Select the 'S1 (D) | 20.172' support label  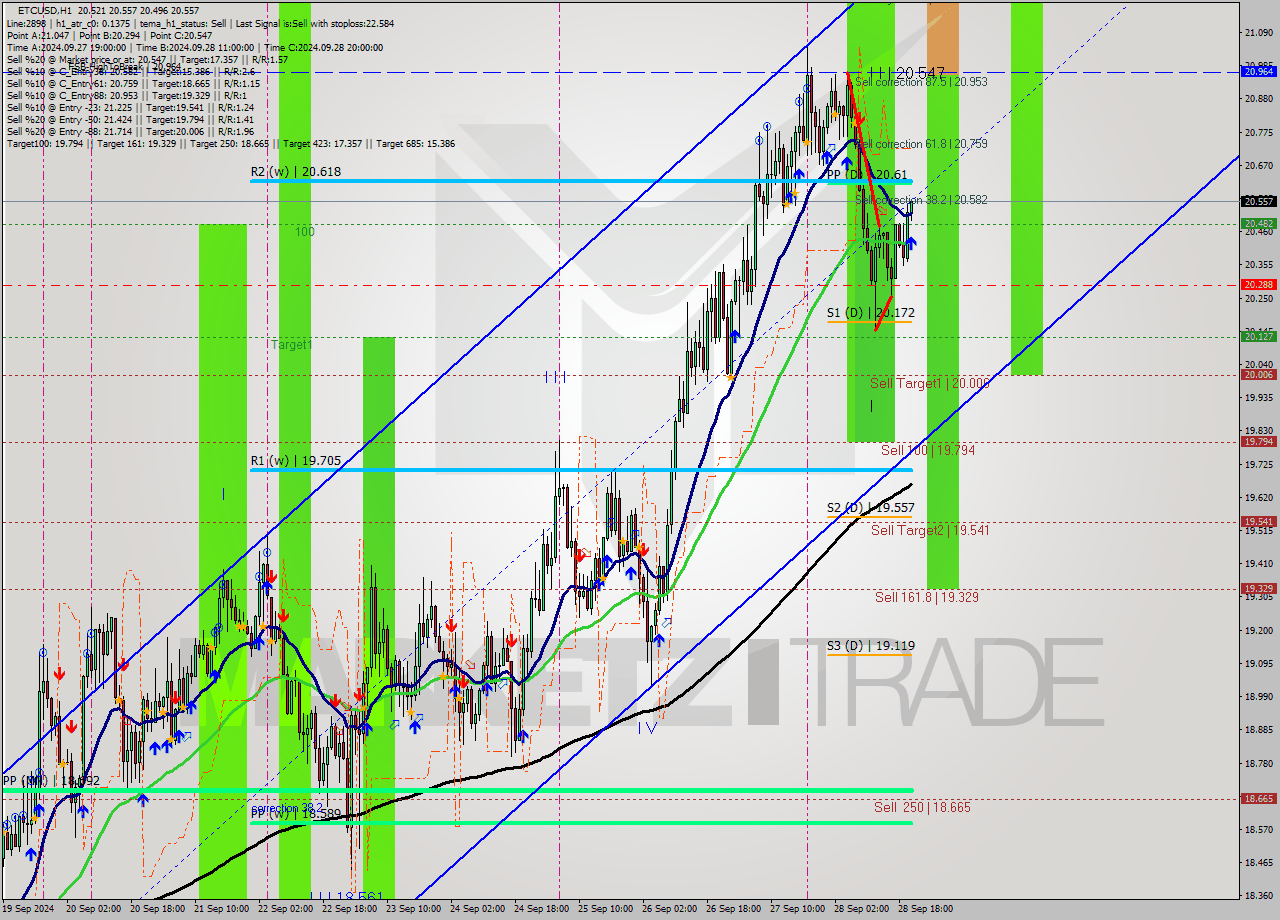[x=870, y=313]
